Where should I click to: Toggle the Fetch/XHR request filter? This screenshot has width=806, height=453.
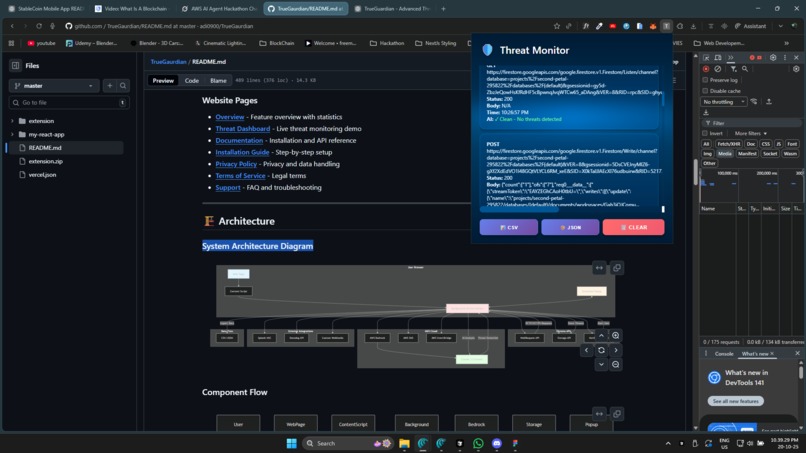(728, 144)
